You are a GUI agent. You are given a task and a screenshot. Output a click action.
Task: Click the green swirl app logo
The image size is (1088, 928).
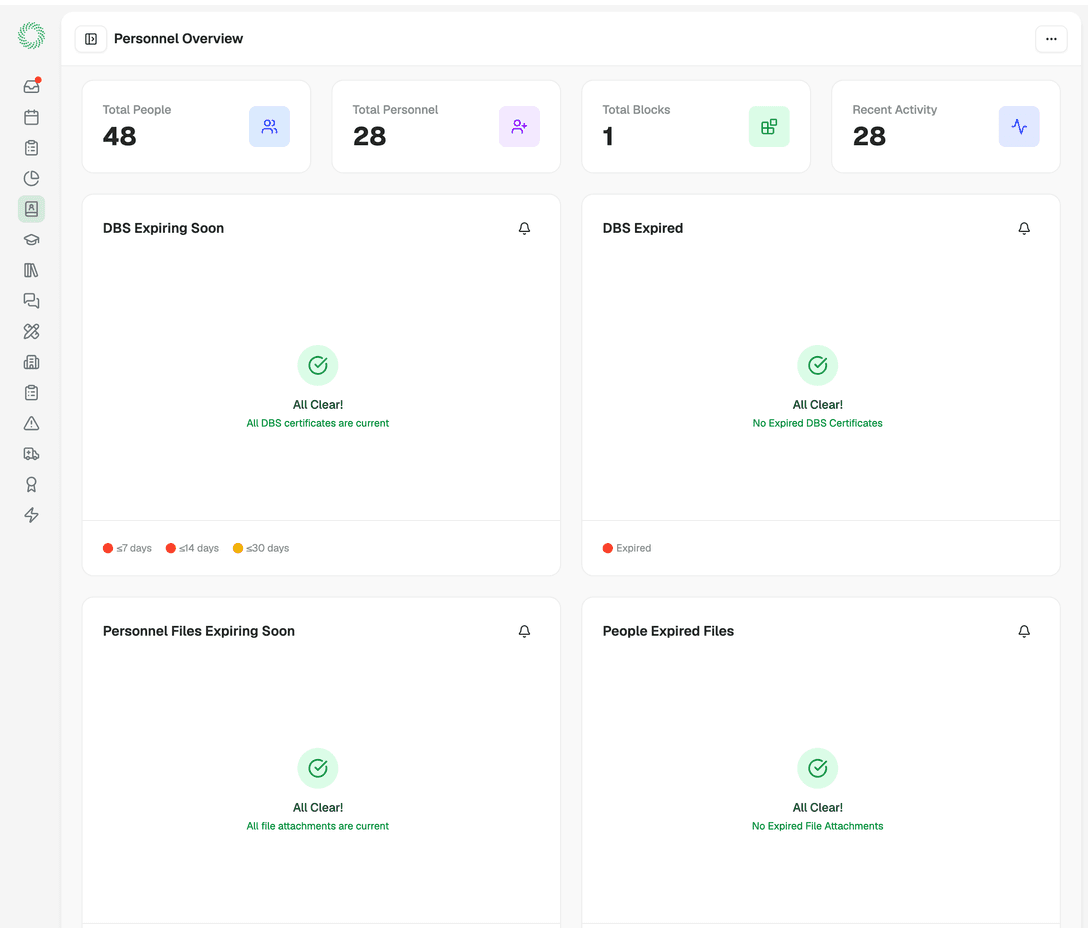coord(31,35)
